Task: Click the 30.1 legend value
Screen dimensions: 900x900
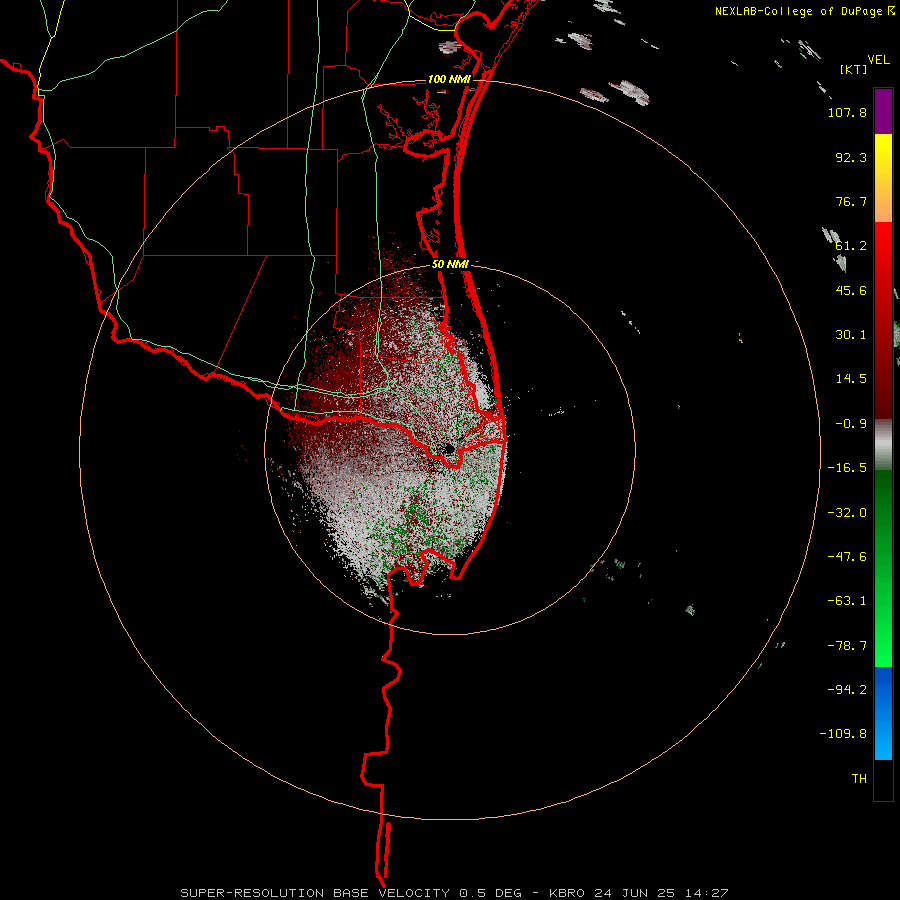Action: [x=851, y=335]
